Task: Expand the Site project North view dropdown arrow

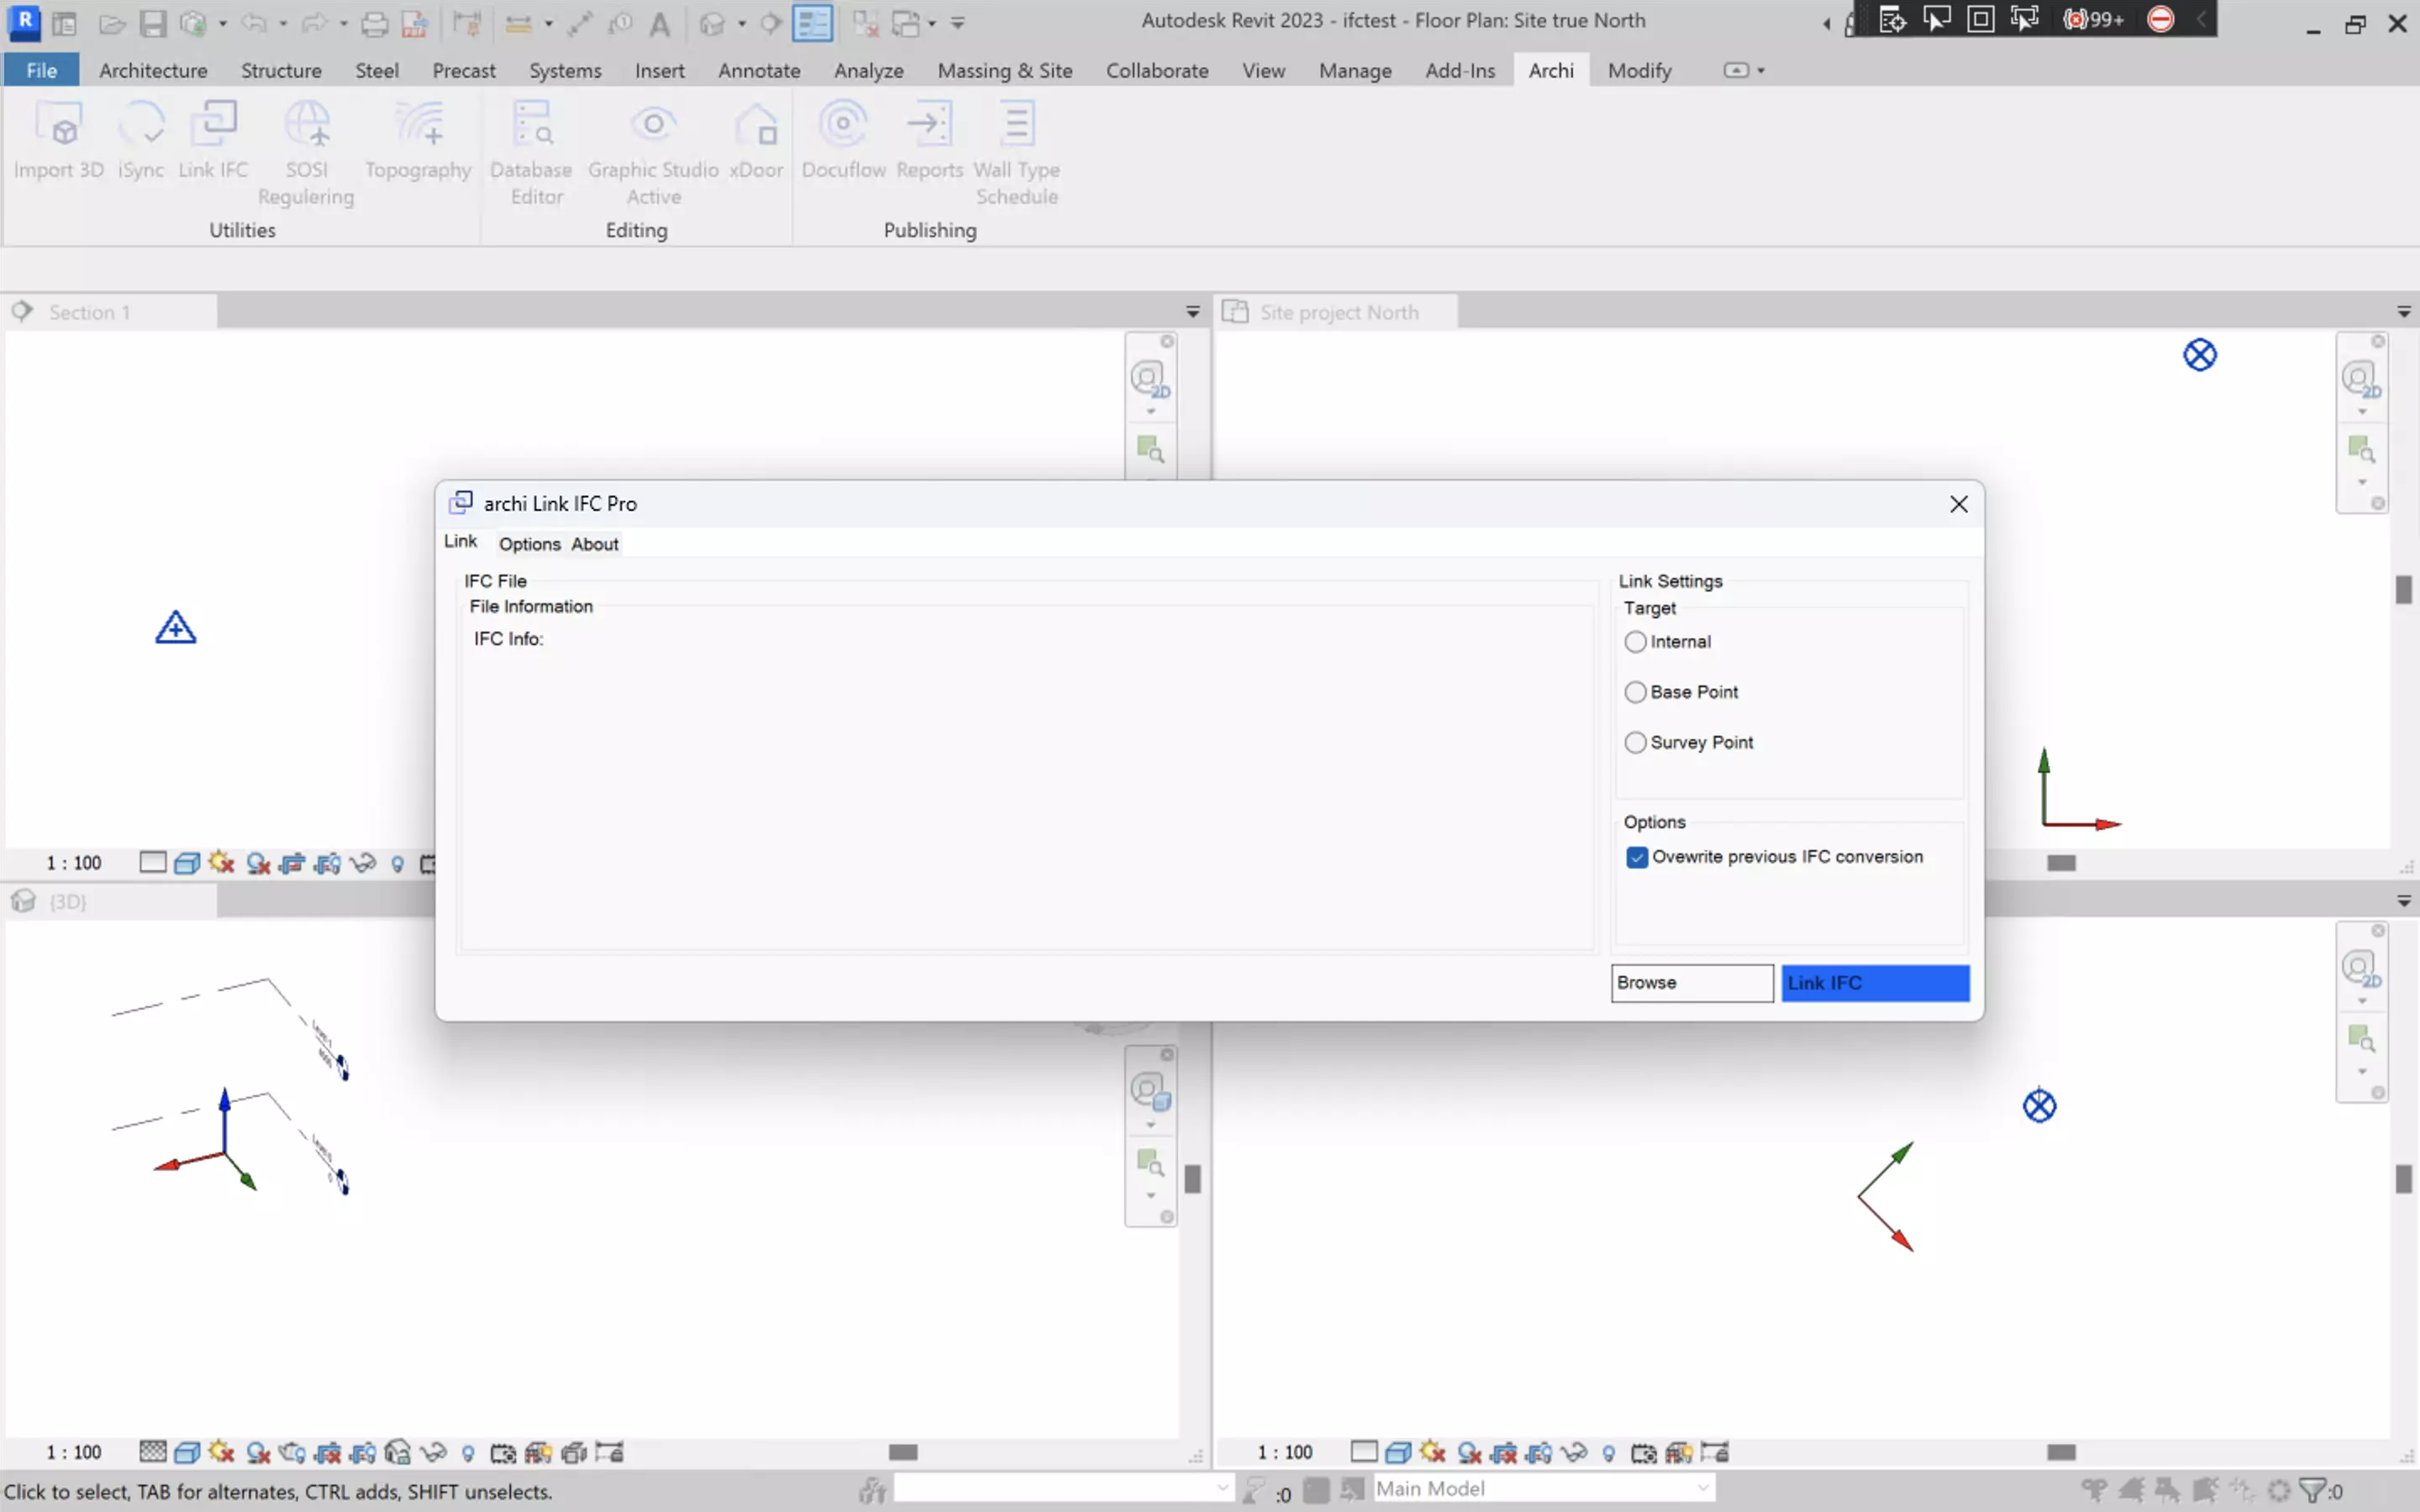Action: point(2404,312)
